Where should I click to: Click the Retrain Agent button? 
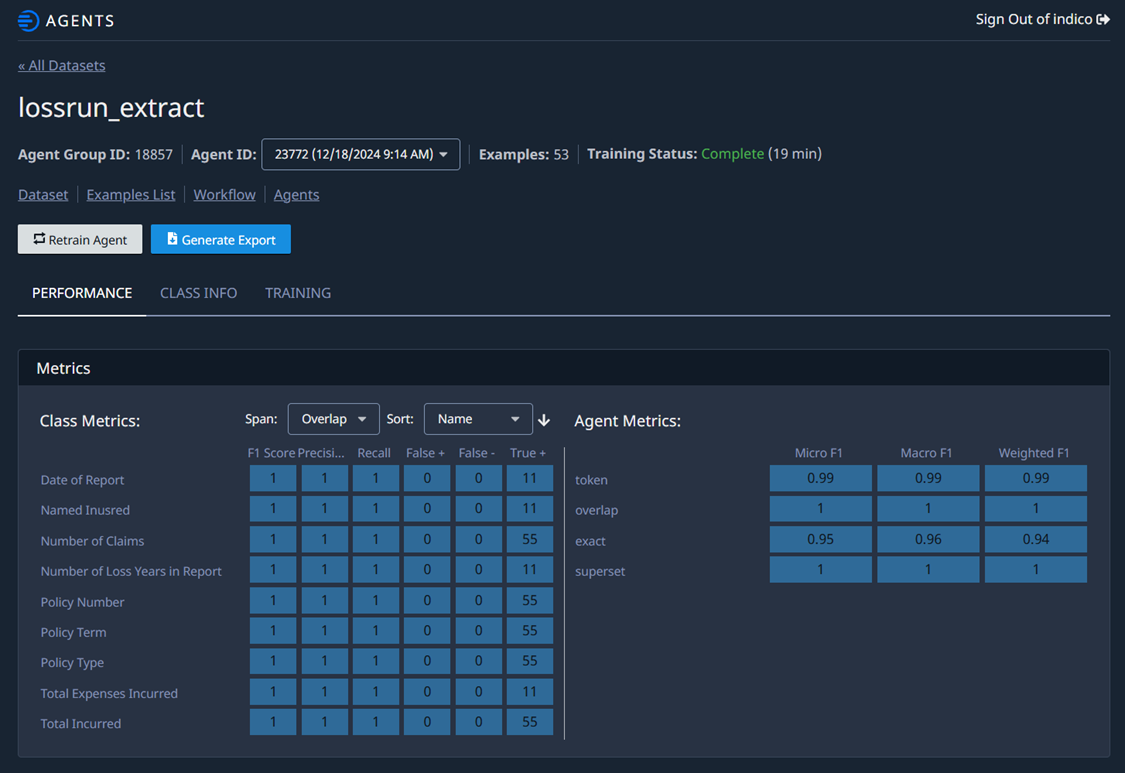click(80, 239)
